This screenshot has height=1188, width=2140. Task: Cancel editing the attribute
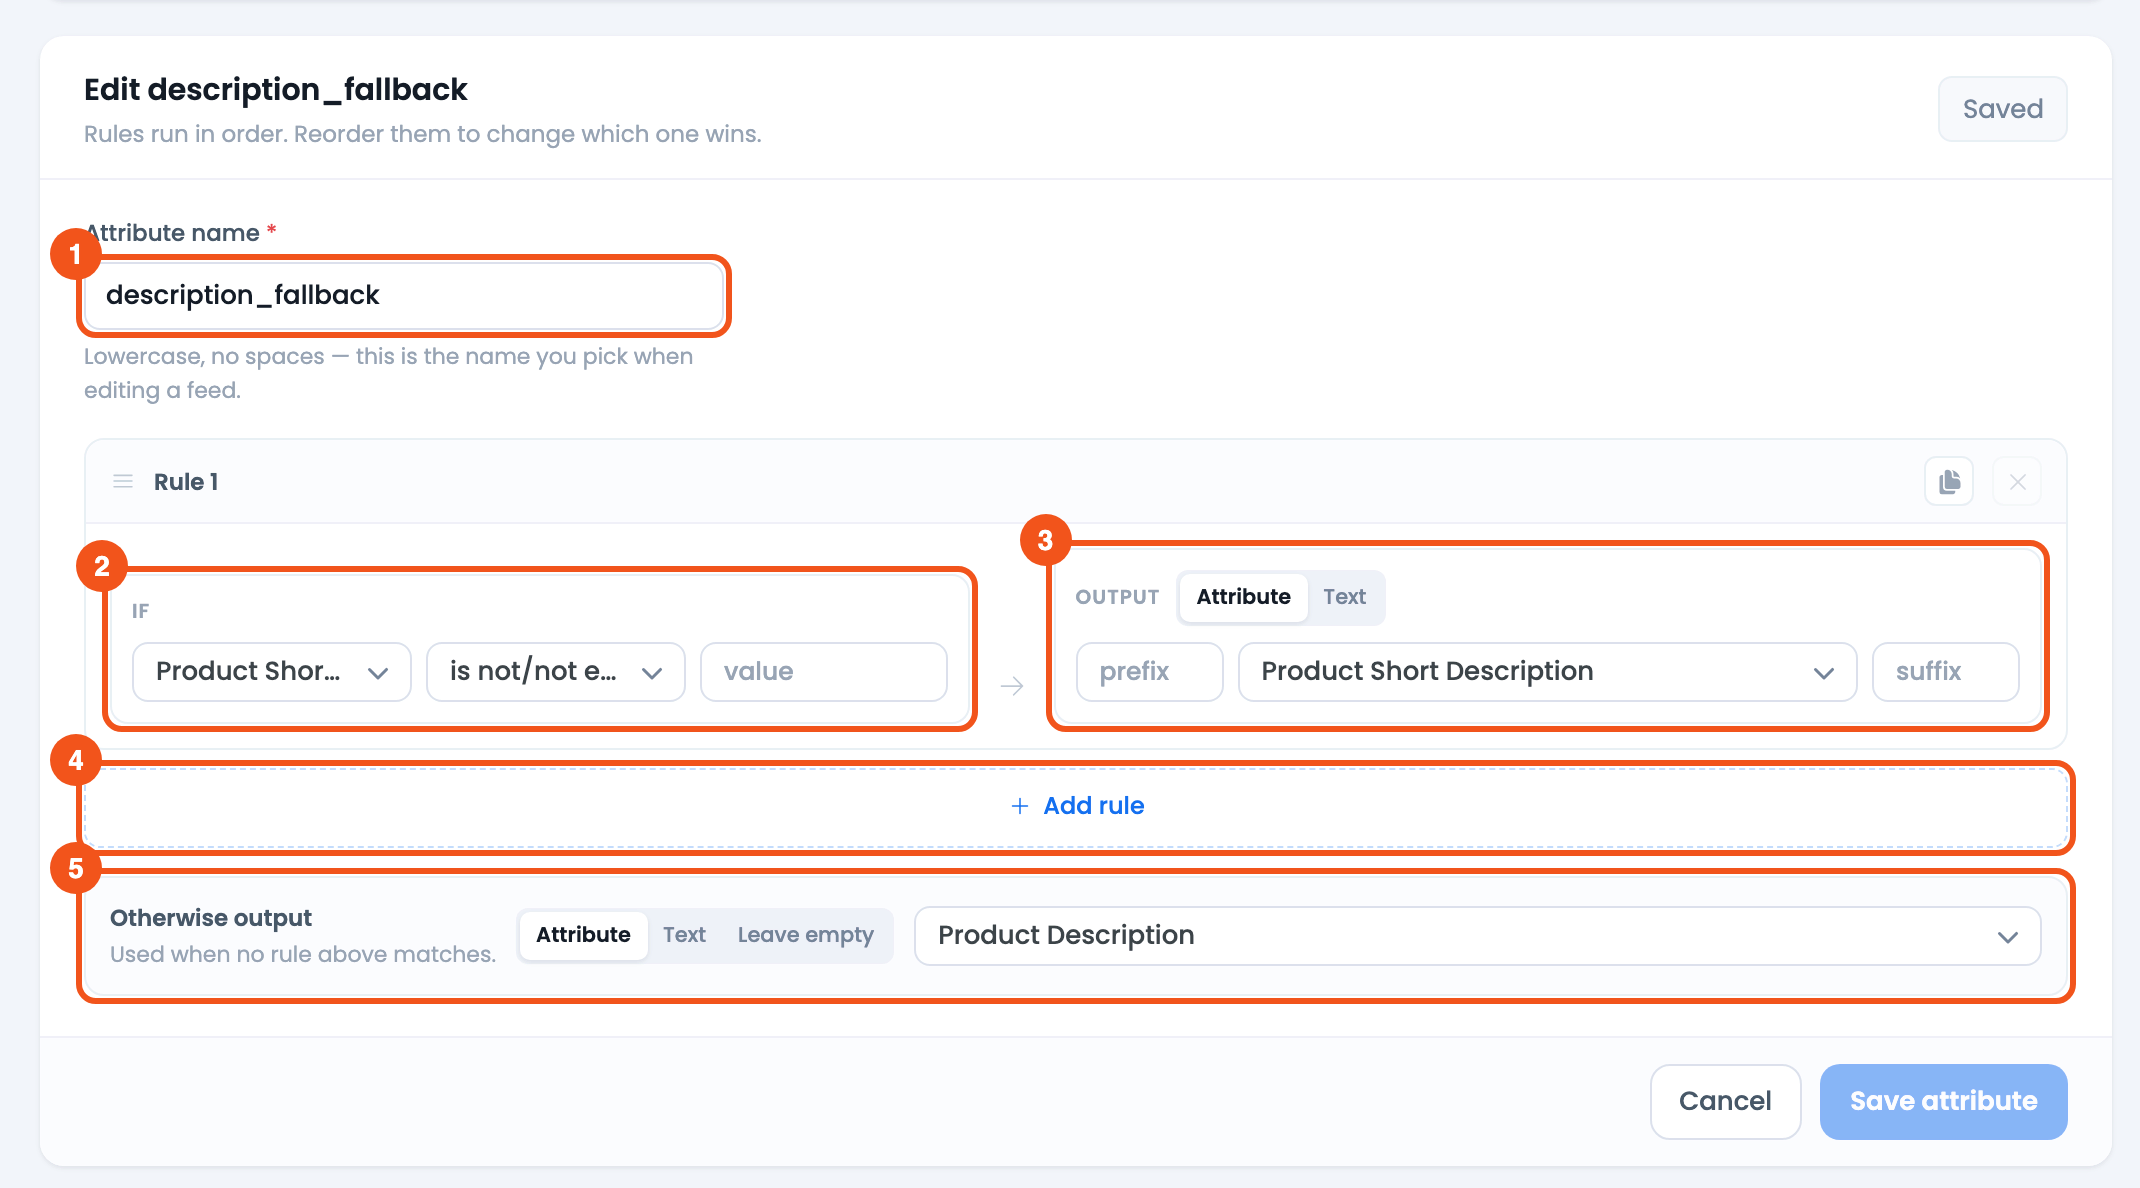click(x=1725, y=1101)
